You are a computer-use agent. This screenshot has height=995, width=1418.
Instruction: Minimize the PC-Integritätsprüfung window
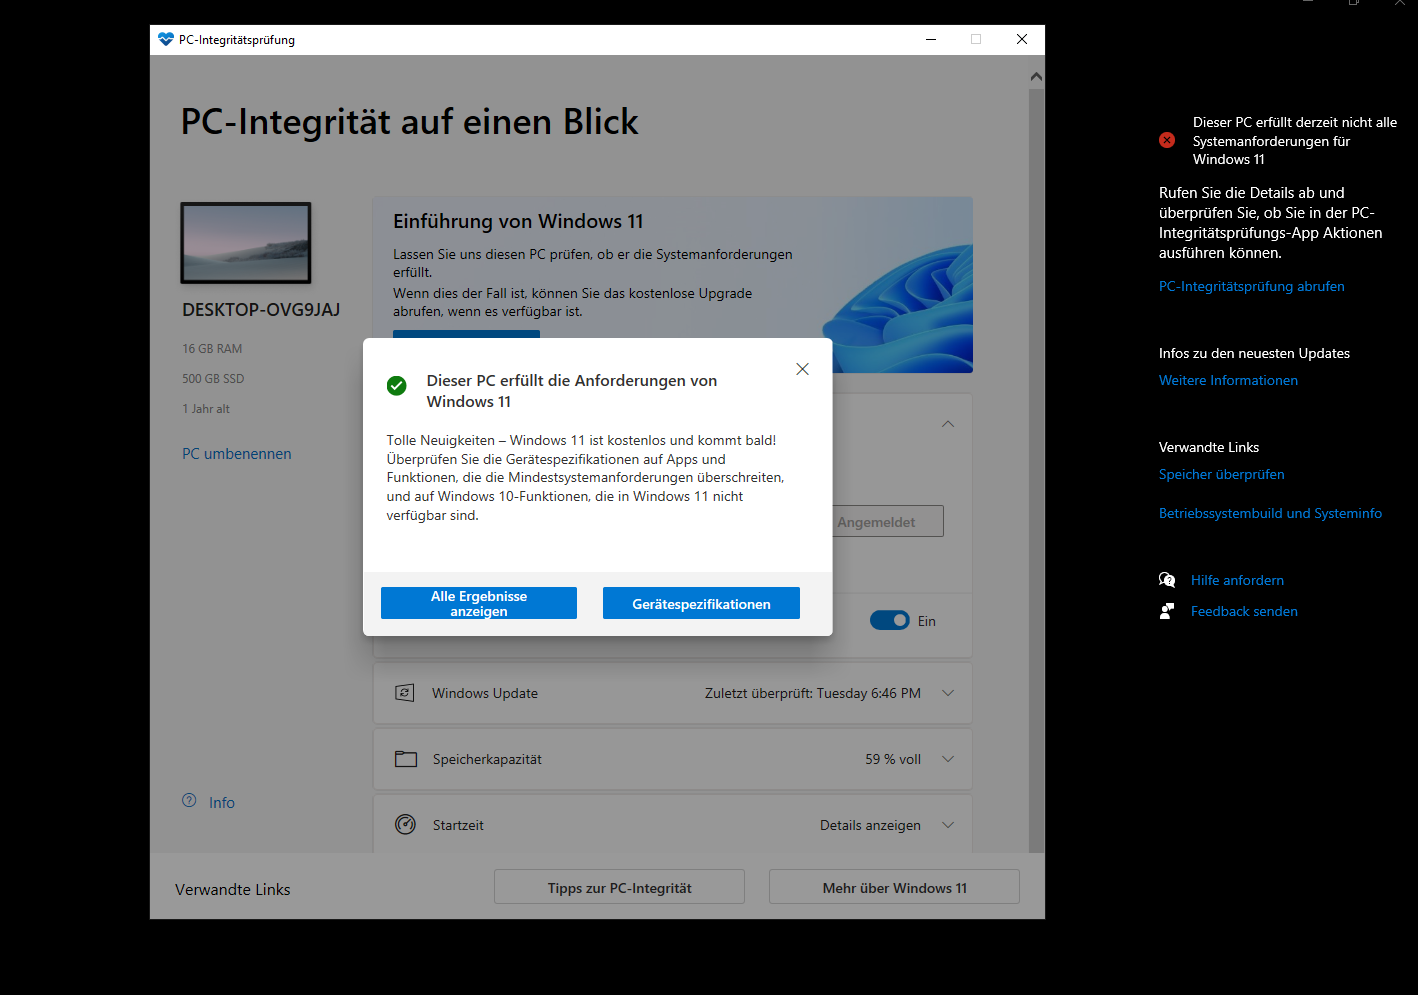coord(931,39)
